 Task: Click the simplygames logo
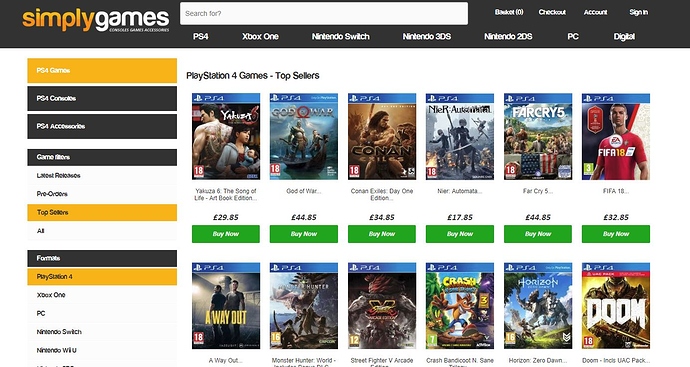click(x=95, y=20)
